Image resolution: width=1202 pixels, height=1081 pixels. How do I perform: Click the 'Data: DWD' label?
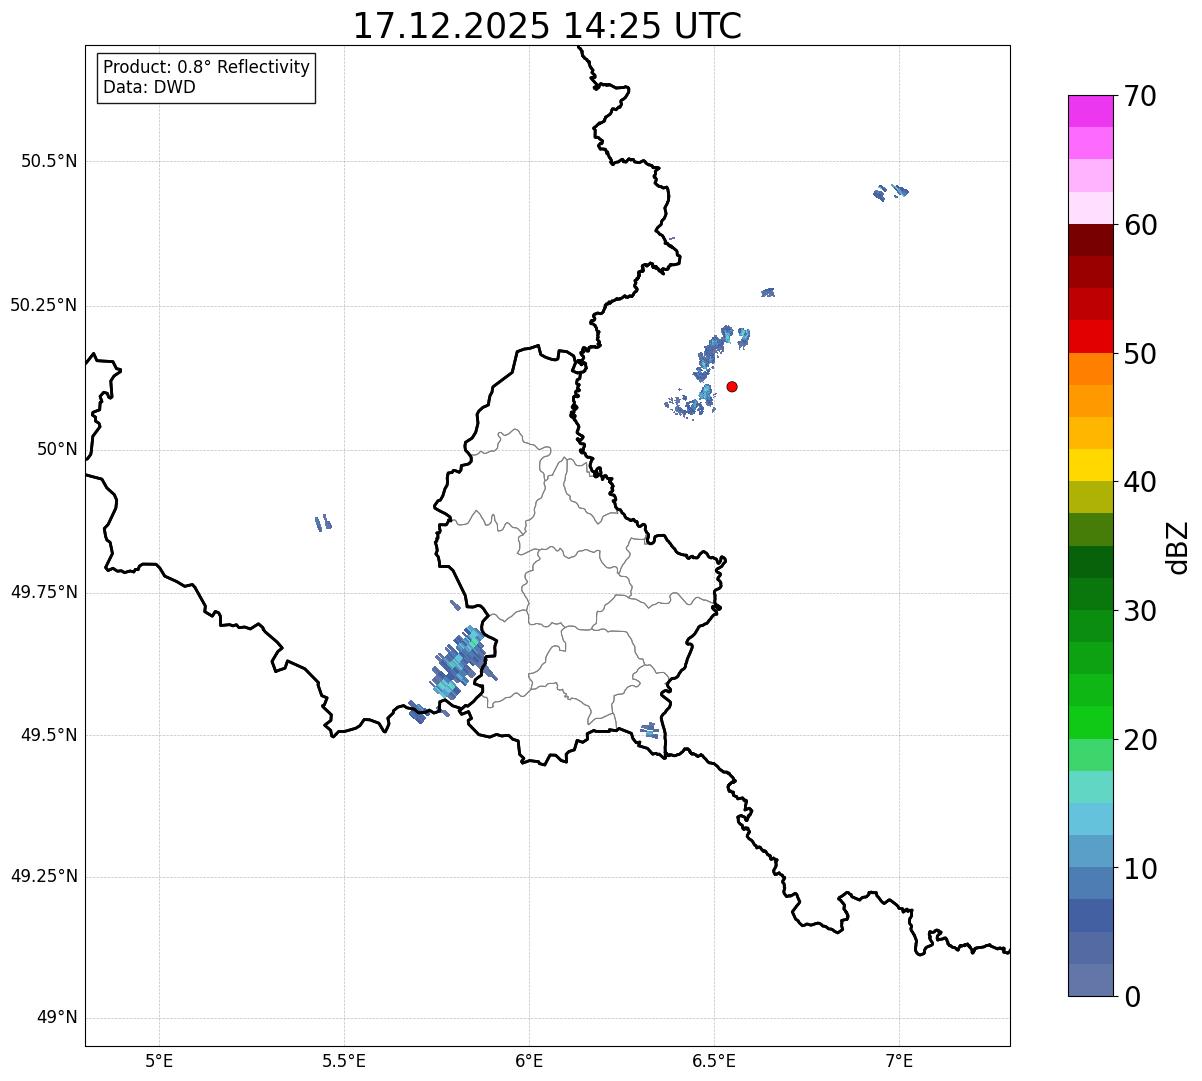[x=150, y=87]
